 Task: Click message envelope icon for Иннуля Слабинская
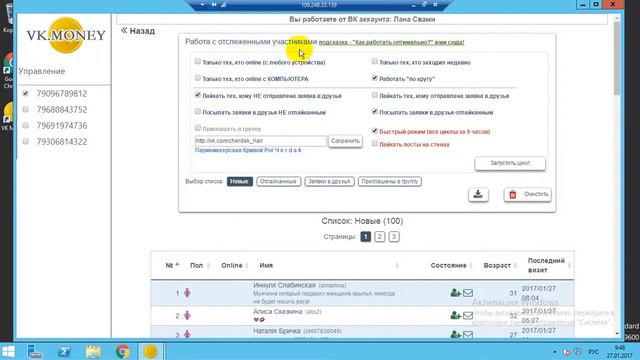coord(468,293)
